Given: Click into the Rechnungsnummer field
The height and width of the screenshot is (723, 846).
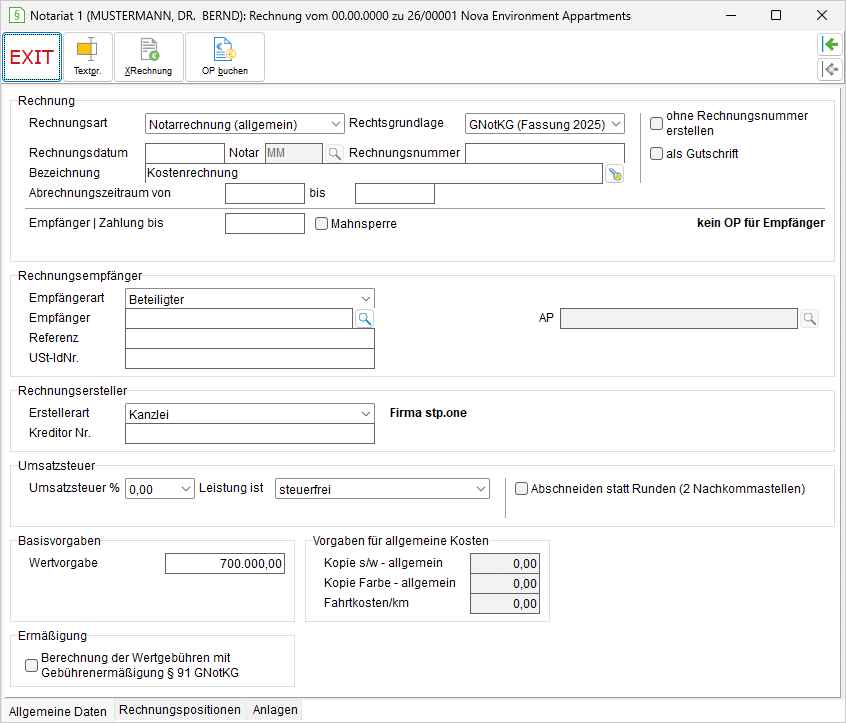Looking at the screenshot, I should coord(545,153).
